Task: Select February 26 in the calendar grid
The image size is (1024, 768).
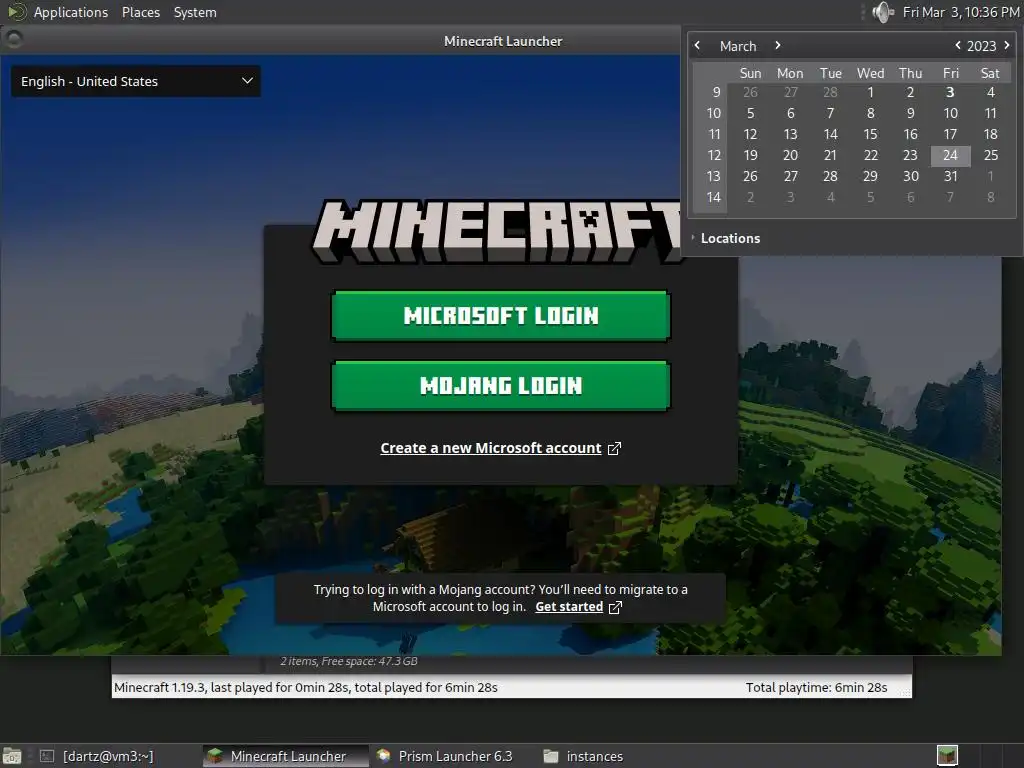Action: point(750,93)
